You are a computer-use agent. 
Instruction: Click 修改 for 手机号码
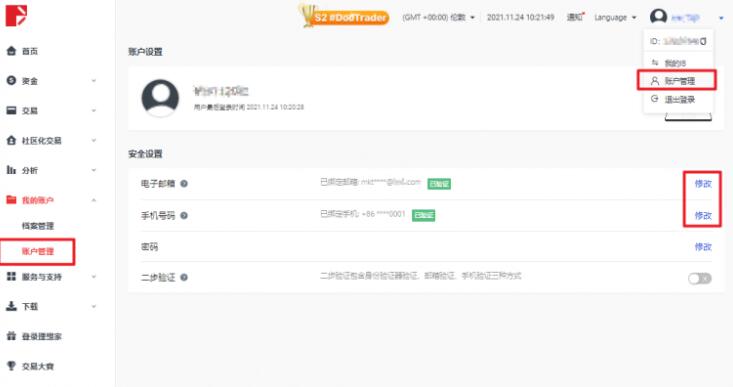click(703, 215)
